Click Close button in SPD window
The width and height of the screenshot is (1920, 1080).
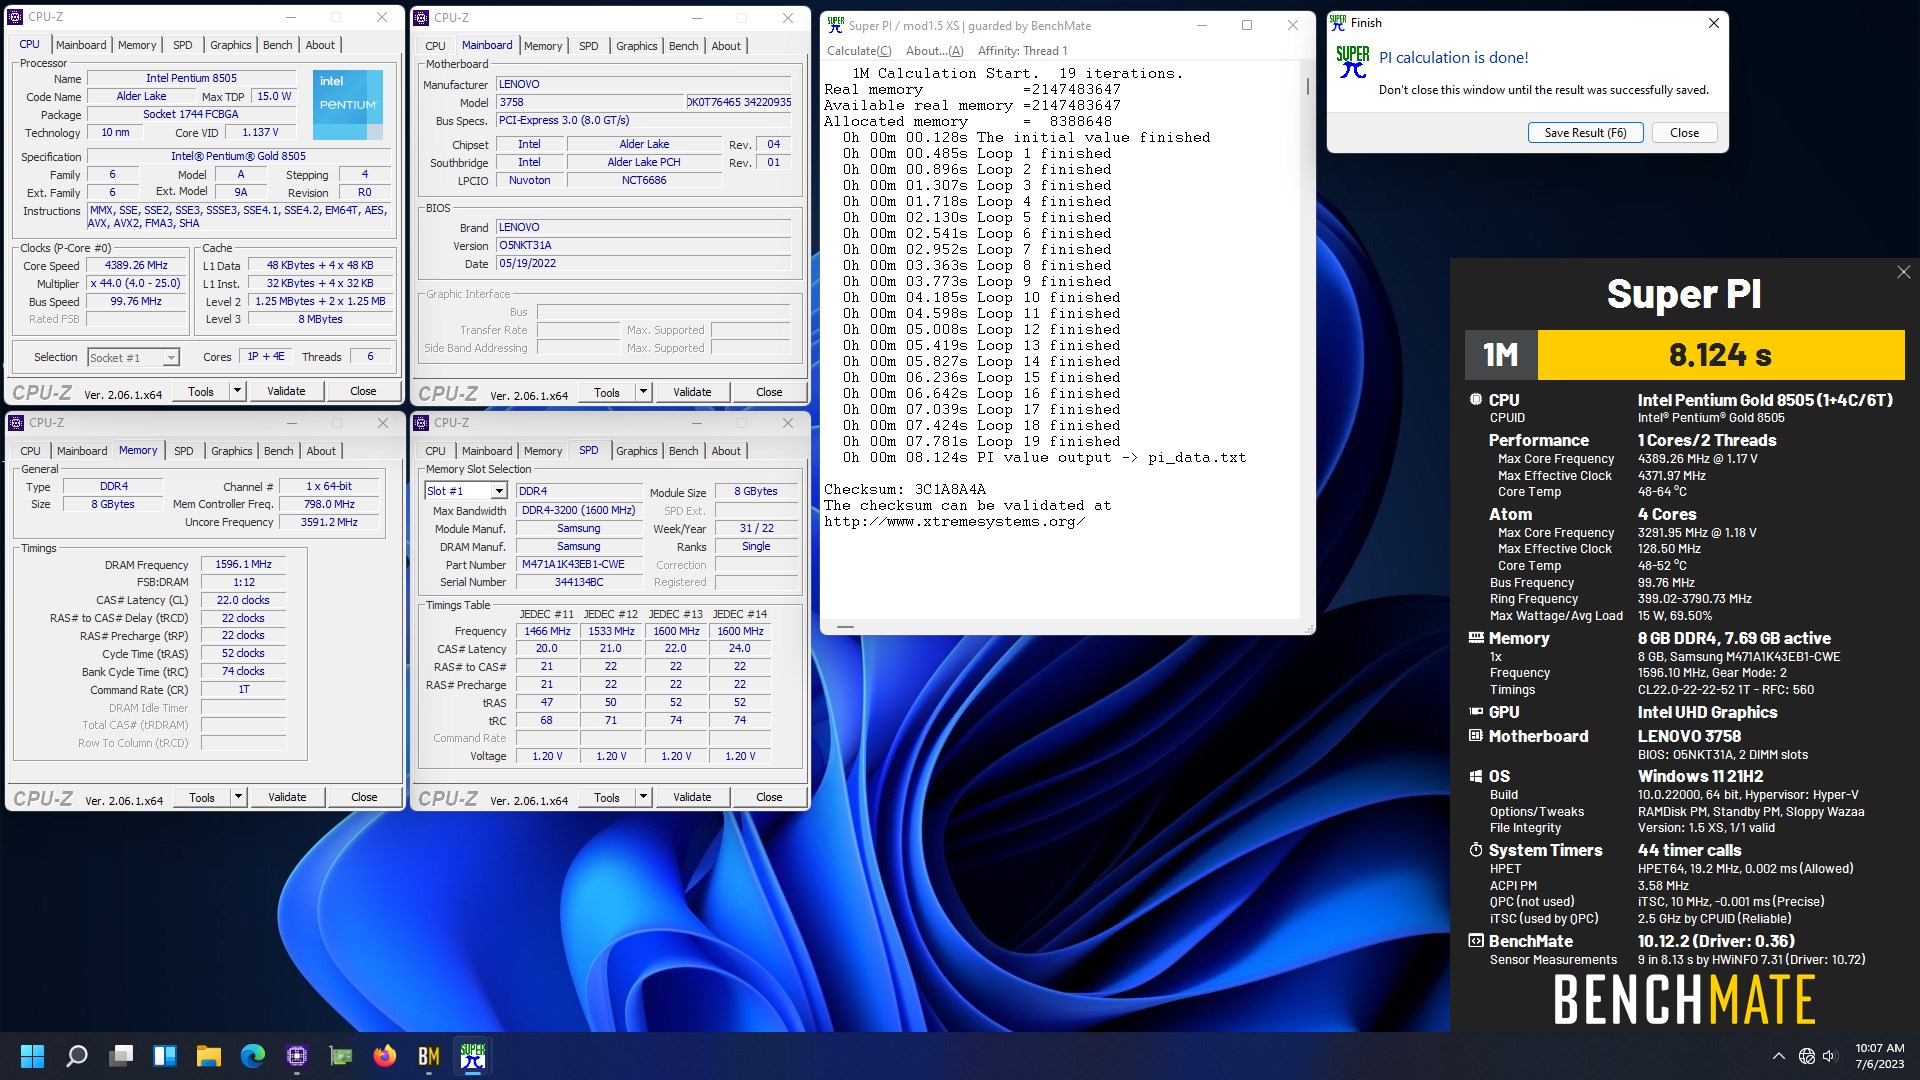tap(769, 797)
